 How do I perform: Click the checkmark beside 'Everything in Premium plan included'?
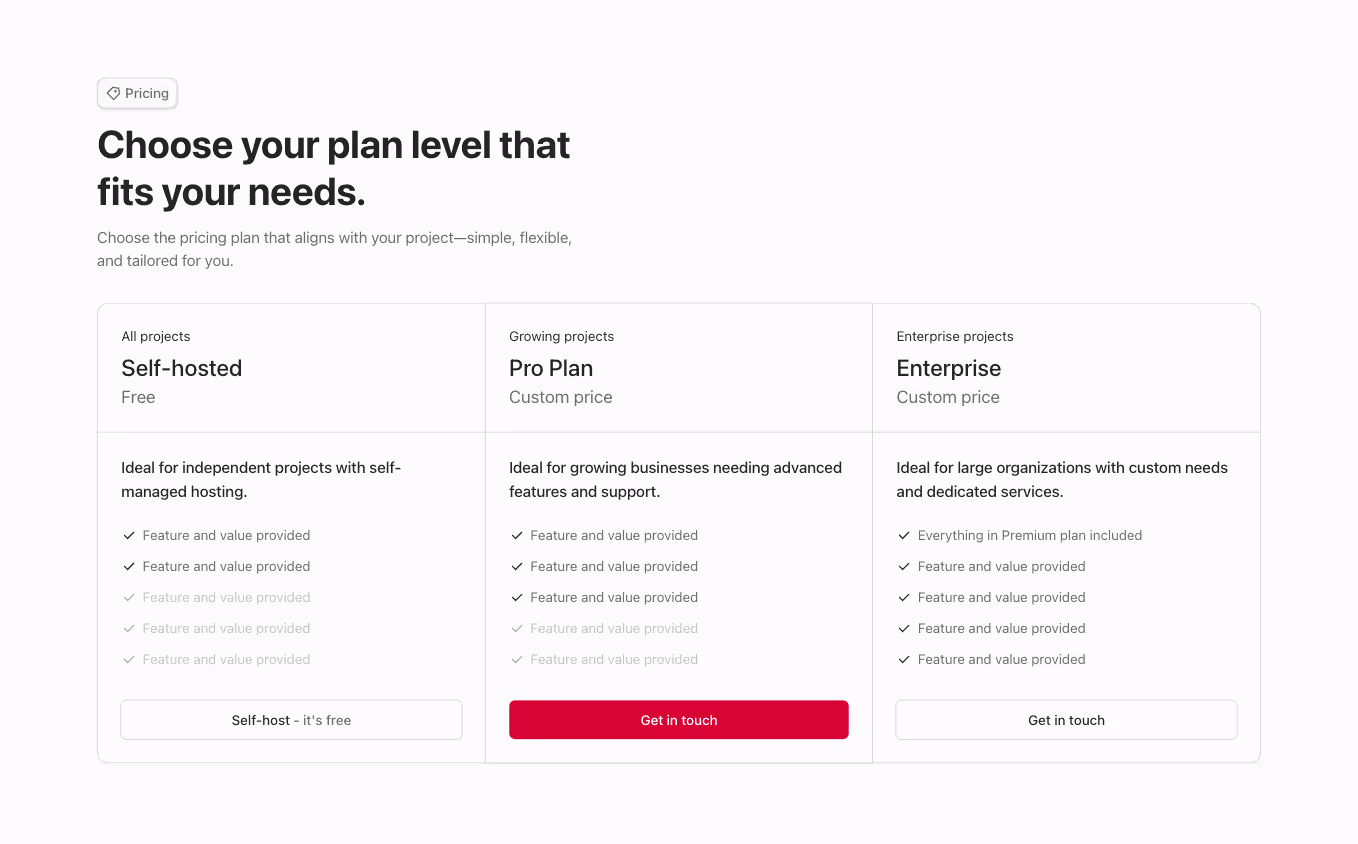click(904, 535)
